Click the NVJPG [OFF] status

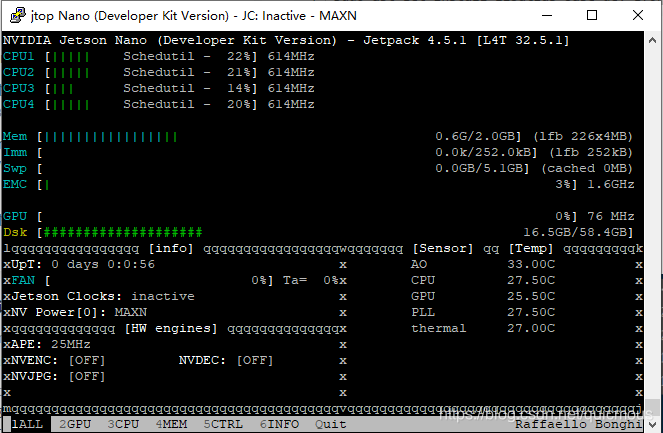tap(87, 377)
